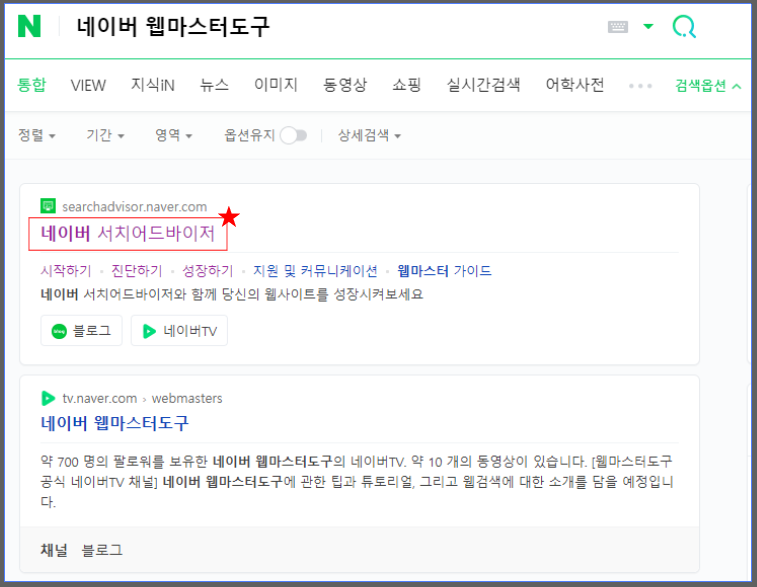The width and height of the screenshot is (757, 587).
Task: Click the tv.naver.com play favicon
Action: point(48,398)
